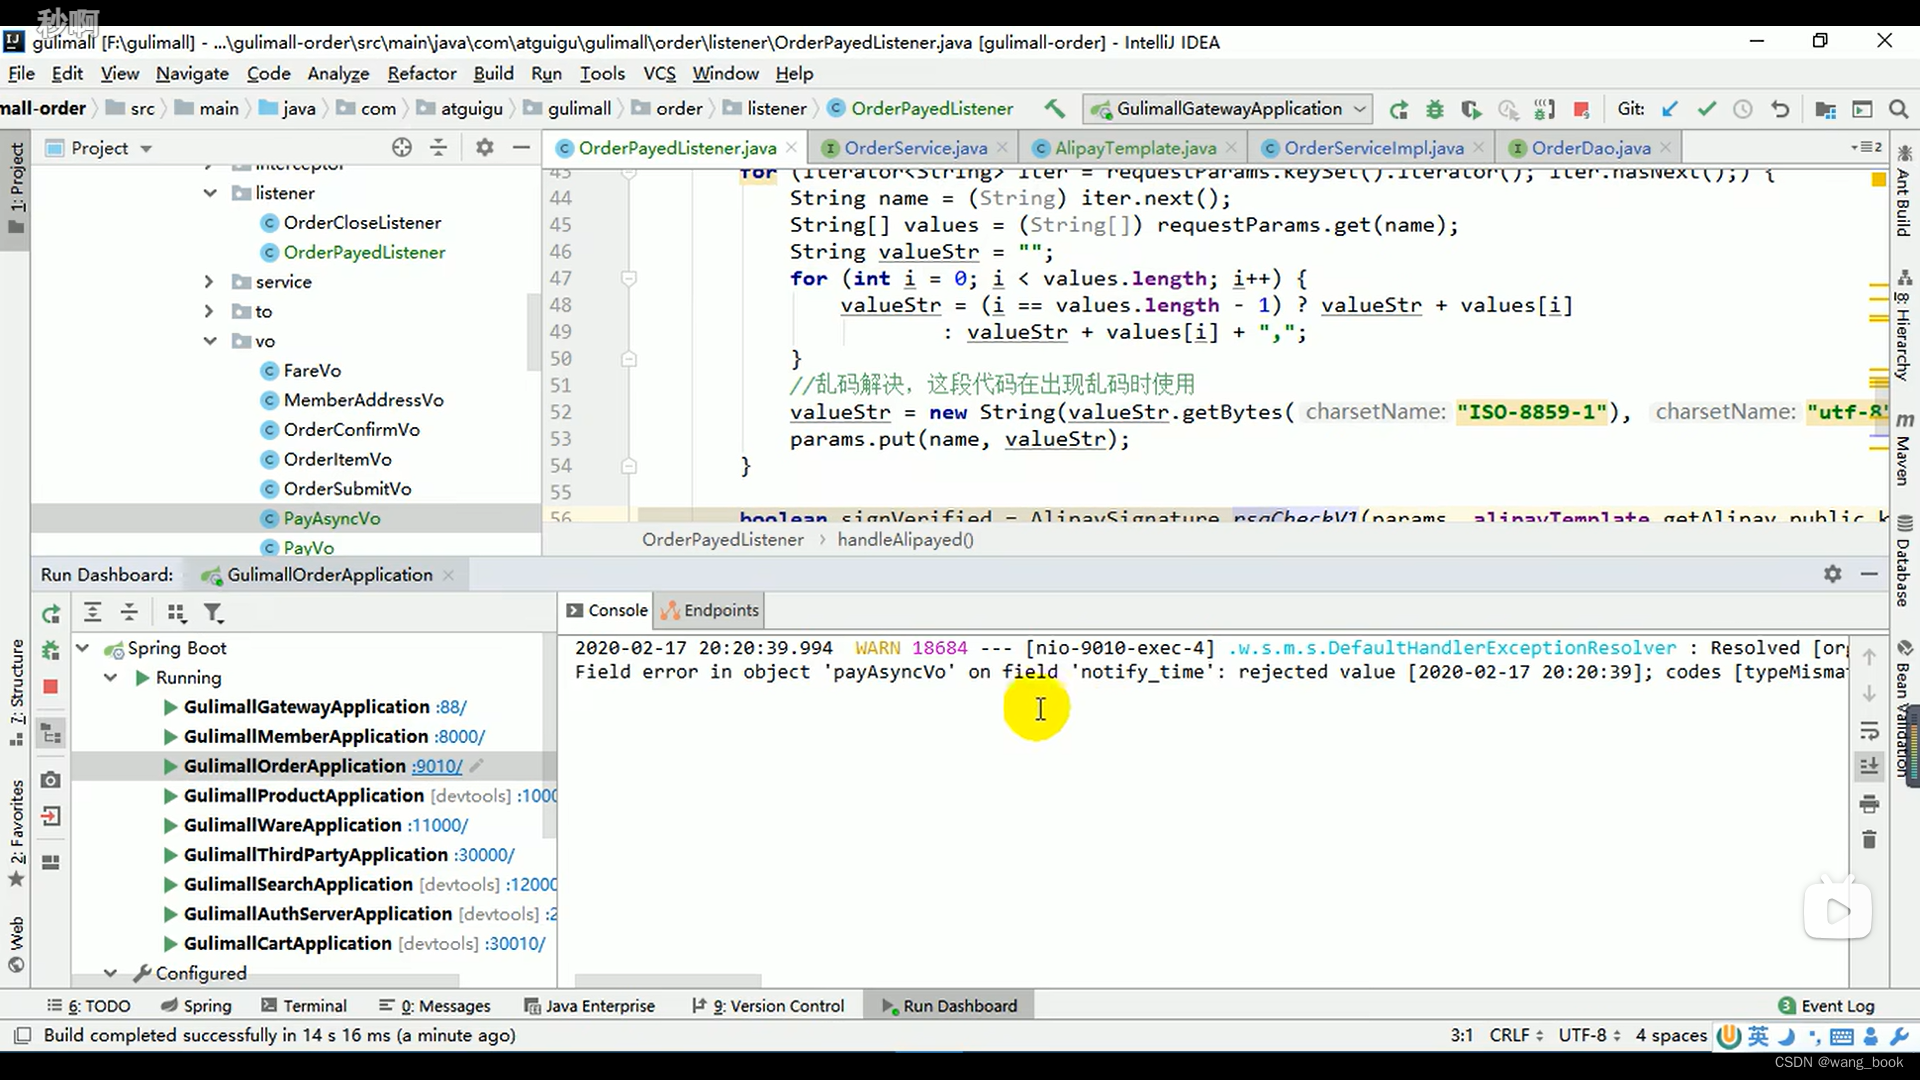The height and width of the screenshot is (1080, 1920).
Task: Locate current file in Project panel
Action: click(402, 148)
